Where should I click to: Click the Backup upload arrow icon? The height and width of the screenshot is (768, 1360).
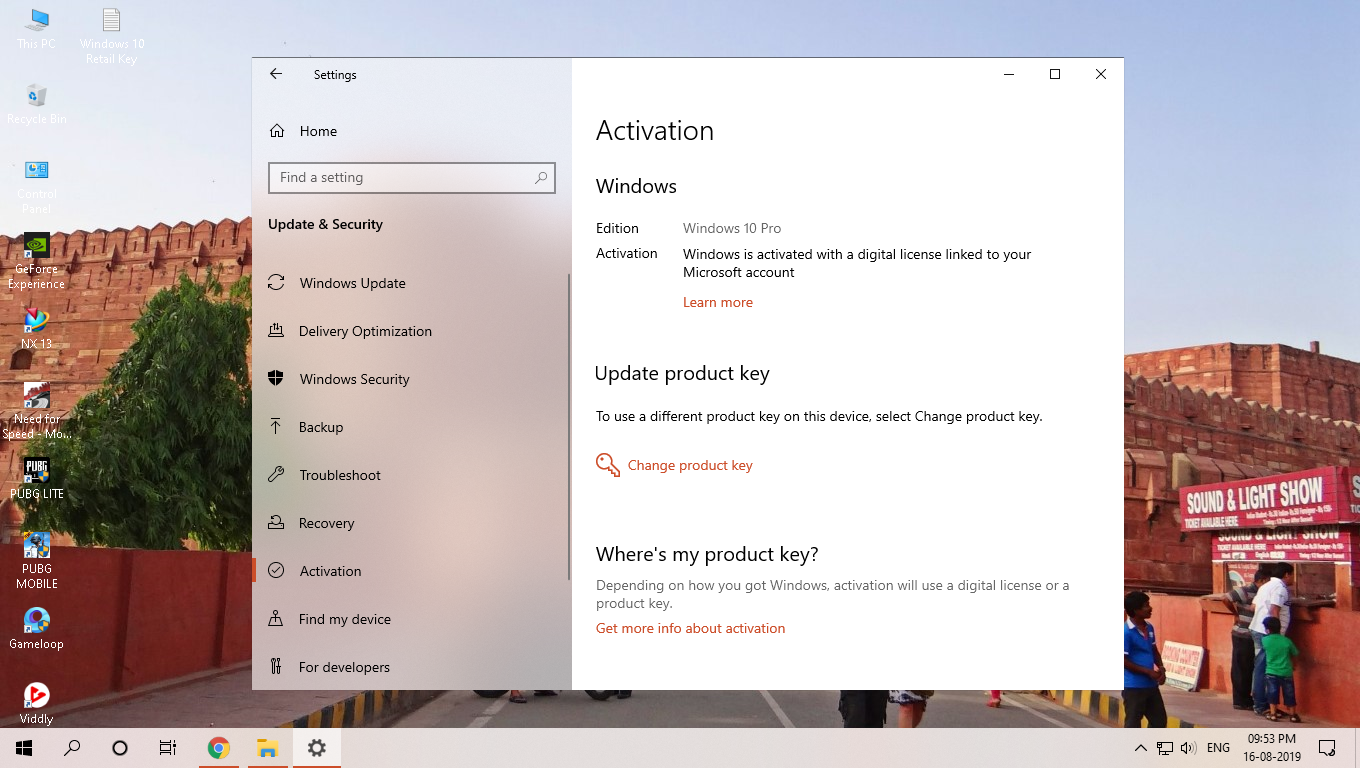pyautogui.click(x=276, y=427)
